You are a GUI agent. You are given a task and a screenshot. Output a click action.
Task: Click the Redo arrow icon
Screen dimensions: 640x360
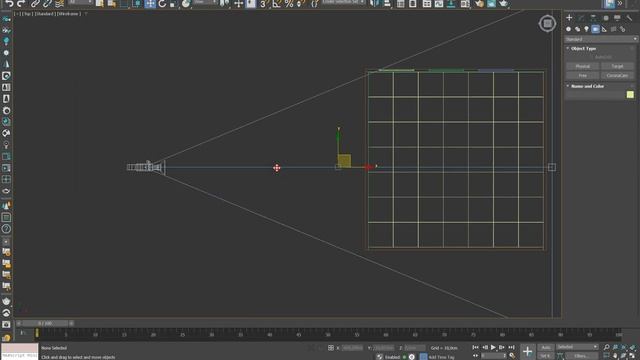click(21, 4)
